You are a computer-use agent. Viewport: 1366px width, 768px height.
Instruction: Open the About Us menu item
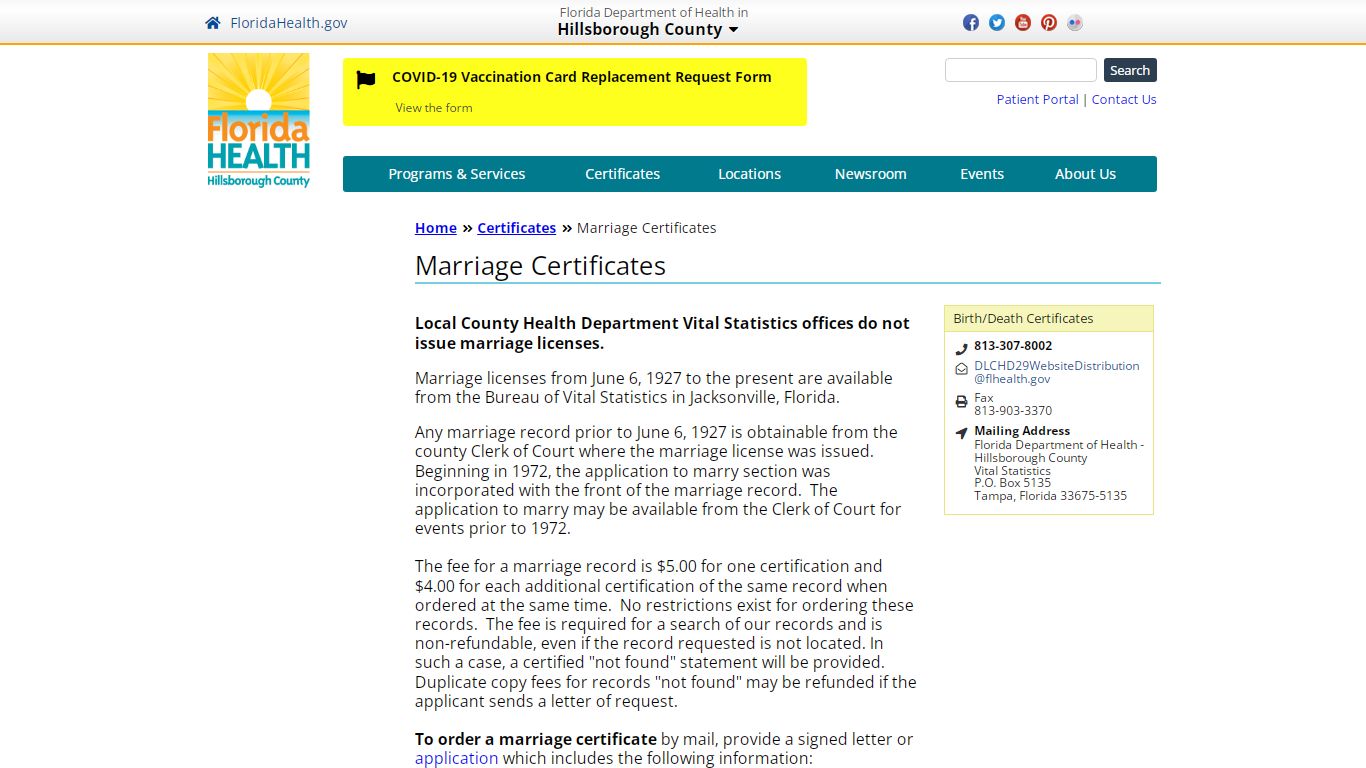coord(1085,174)
